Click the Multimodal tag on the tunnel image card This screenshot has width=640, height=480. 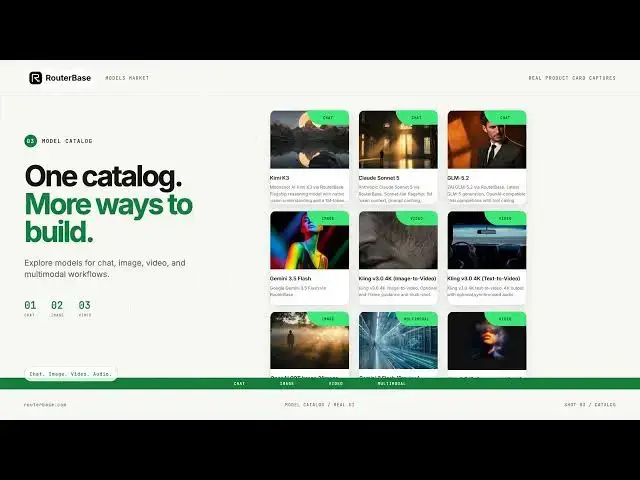(x=417, y=319)
